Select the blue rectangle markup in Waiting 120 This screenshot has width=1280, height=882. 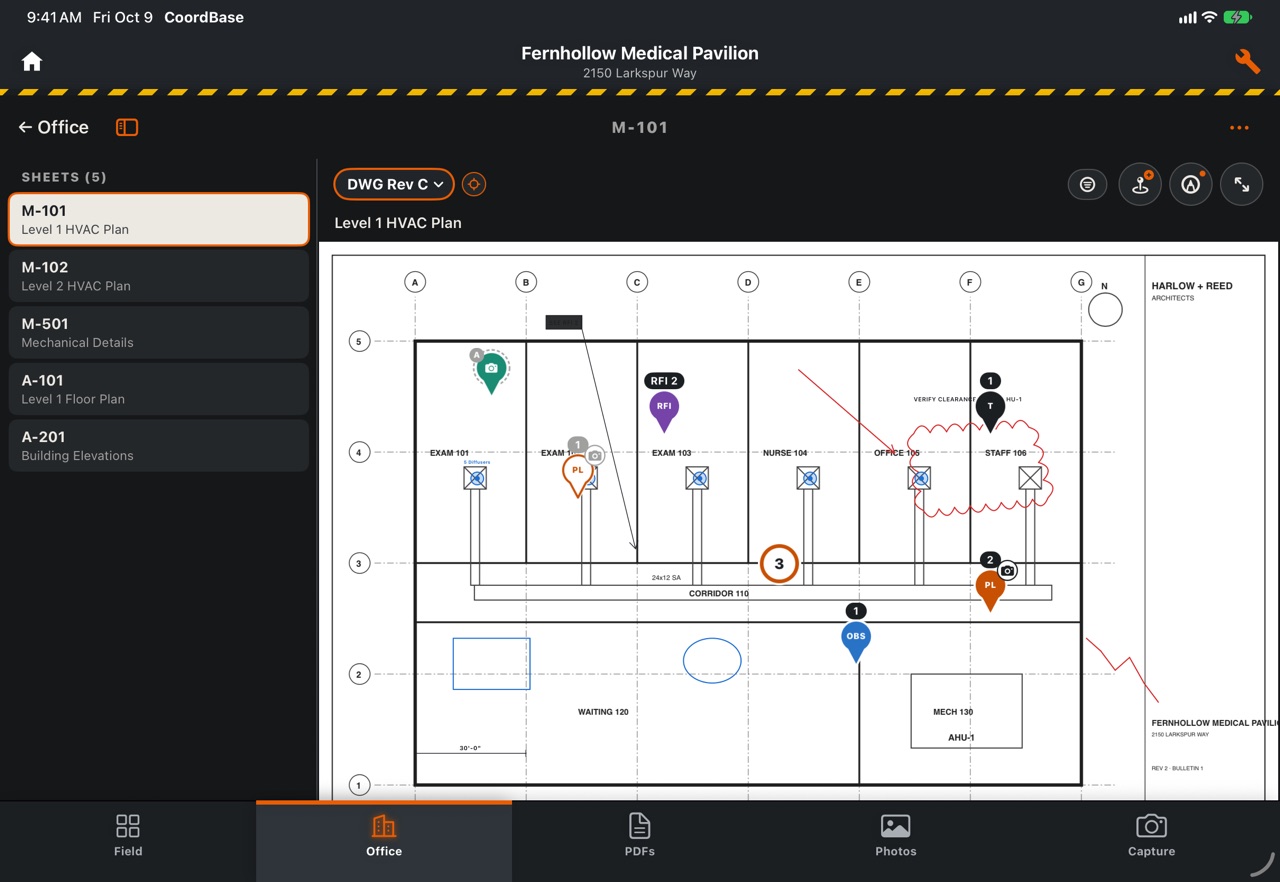click(491, 664)
